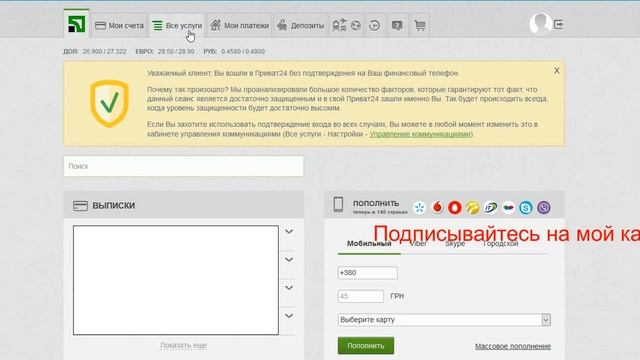
Task: Select the red MTS egg operator icon
Action: point(455,208)
